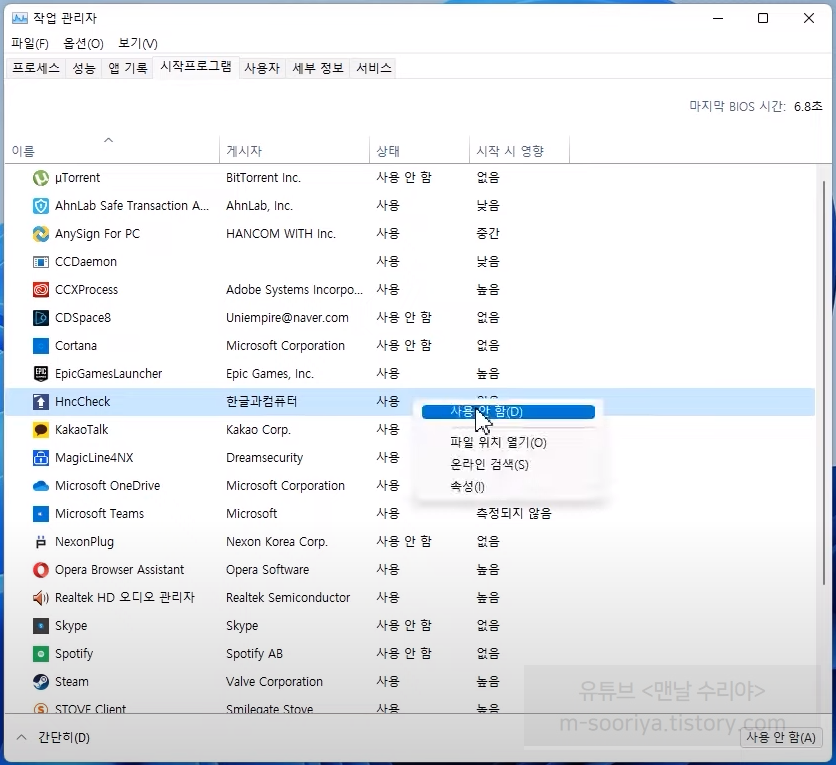Click the AnySign For PC icon
Viewport: 836px width, 765px height.
(41, 233)
